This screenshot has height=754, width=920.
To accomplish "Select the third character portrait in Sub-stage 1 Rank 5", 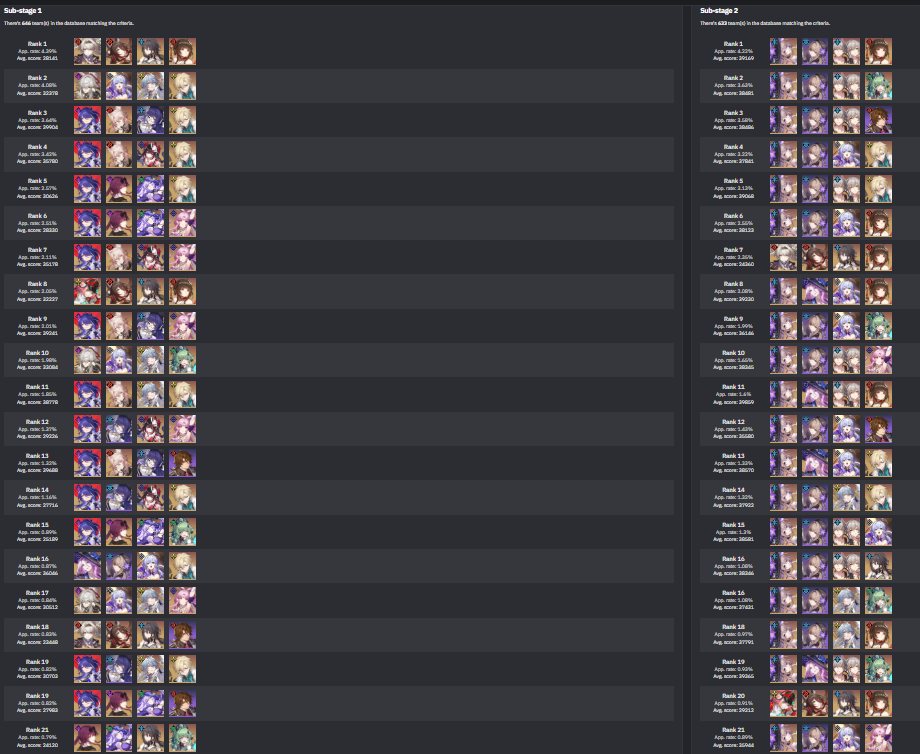I will pos(151,189).
